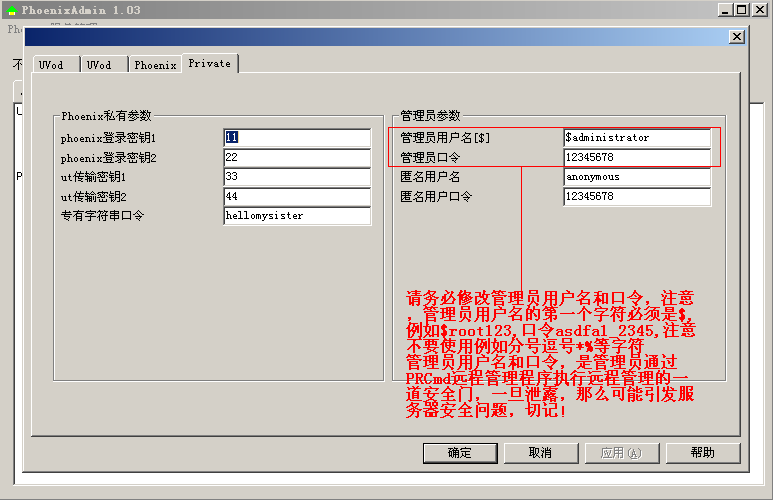Image resolution: width=773 pixels, height=500 pixels.
Task: Click the Phoenix私有参数 group label
Action: click(106, 116)
